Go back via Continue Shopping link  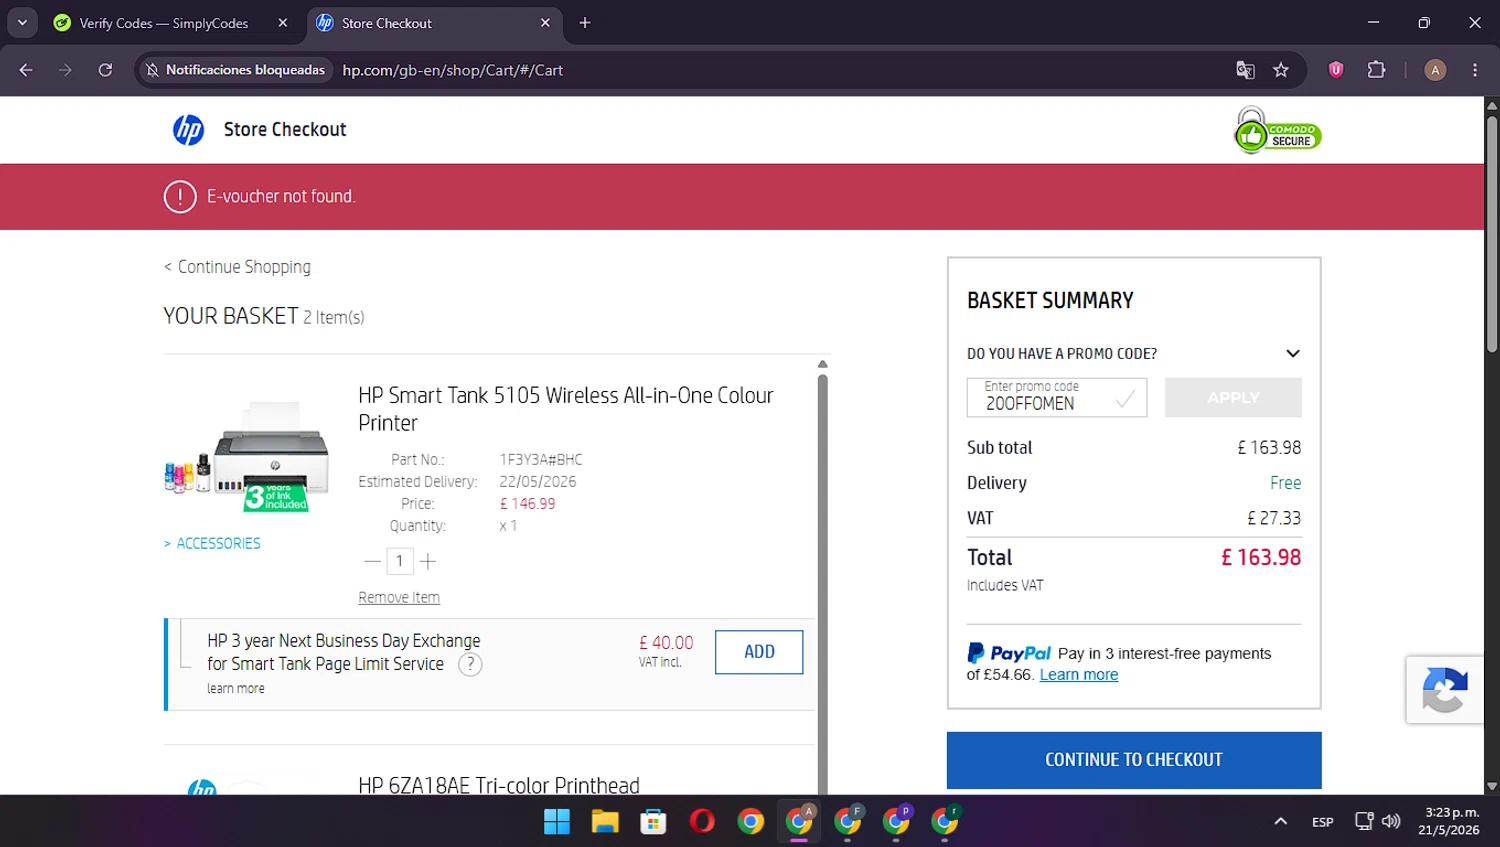tap(238, 267)
